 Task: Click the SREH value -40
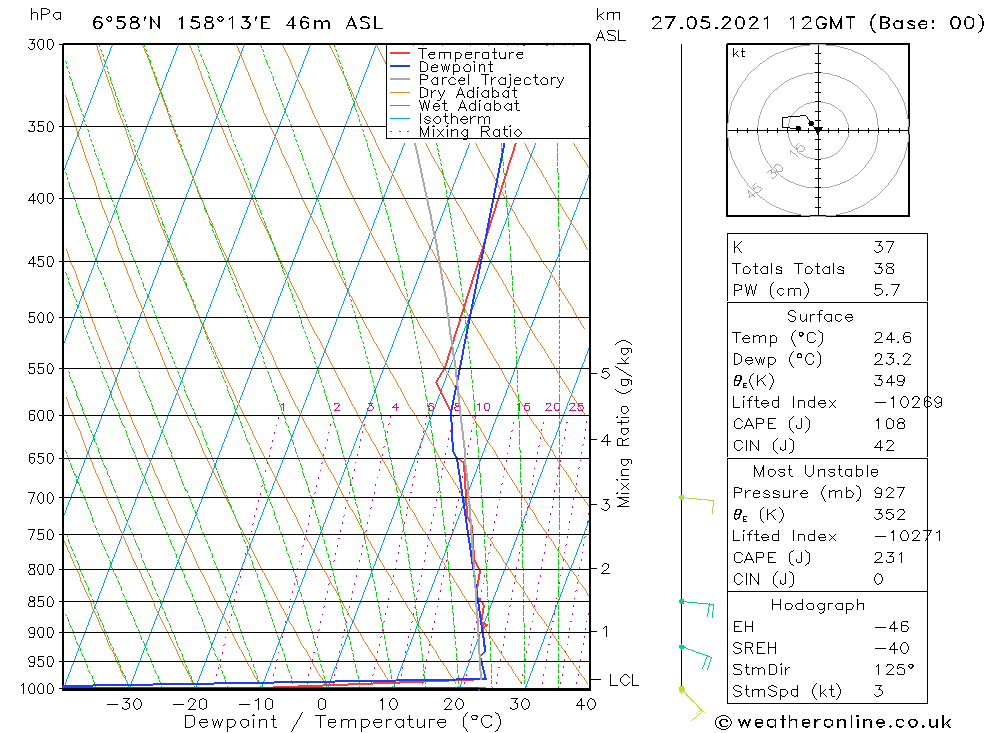[x=892, y=649]
